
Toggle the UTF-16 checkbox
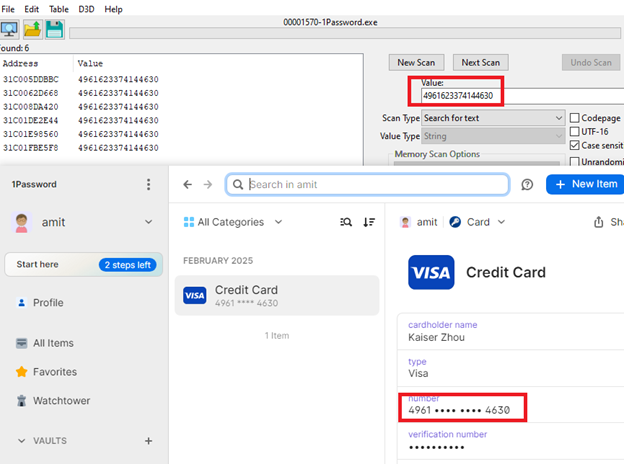574,131
